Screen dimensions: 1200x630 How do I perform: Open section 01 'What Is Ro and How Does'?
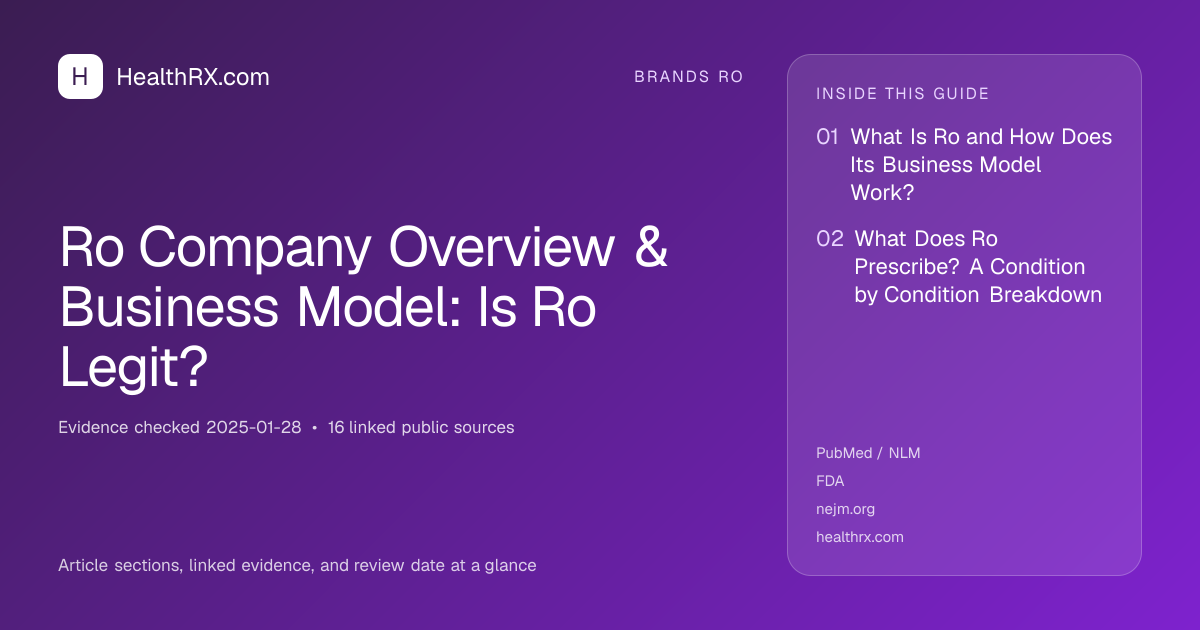981,165
